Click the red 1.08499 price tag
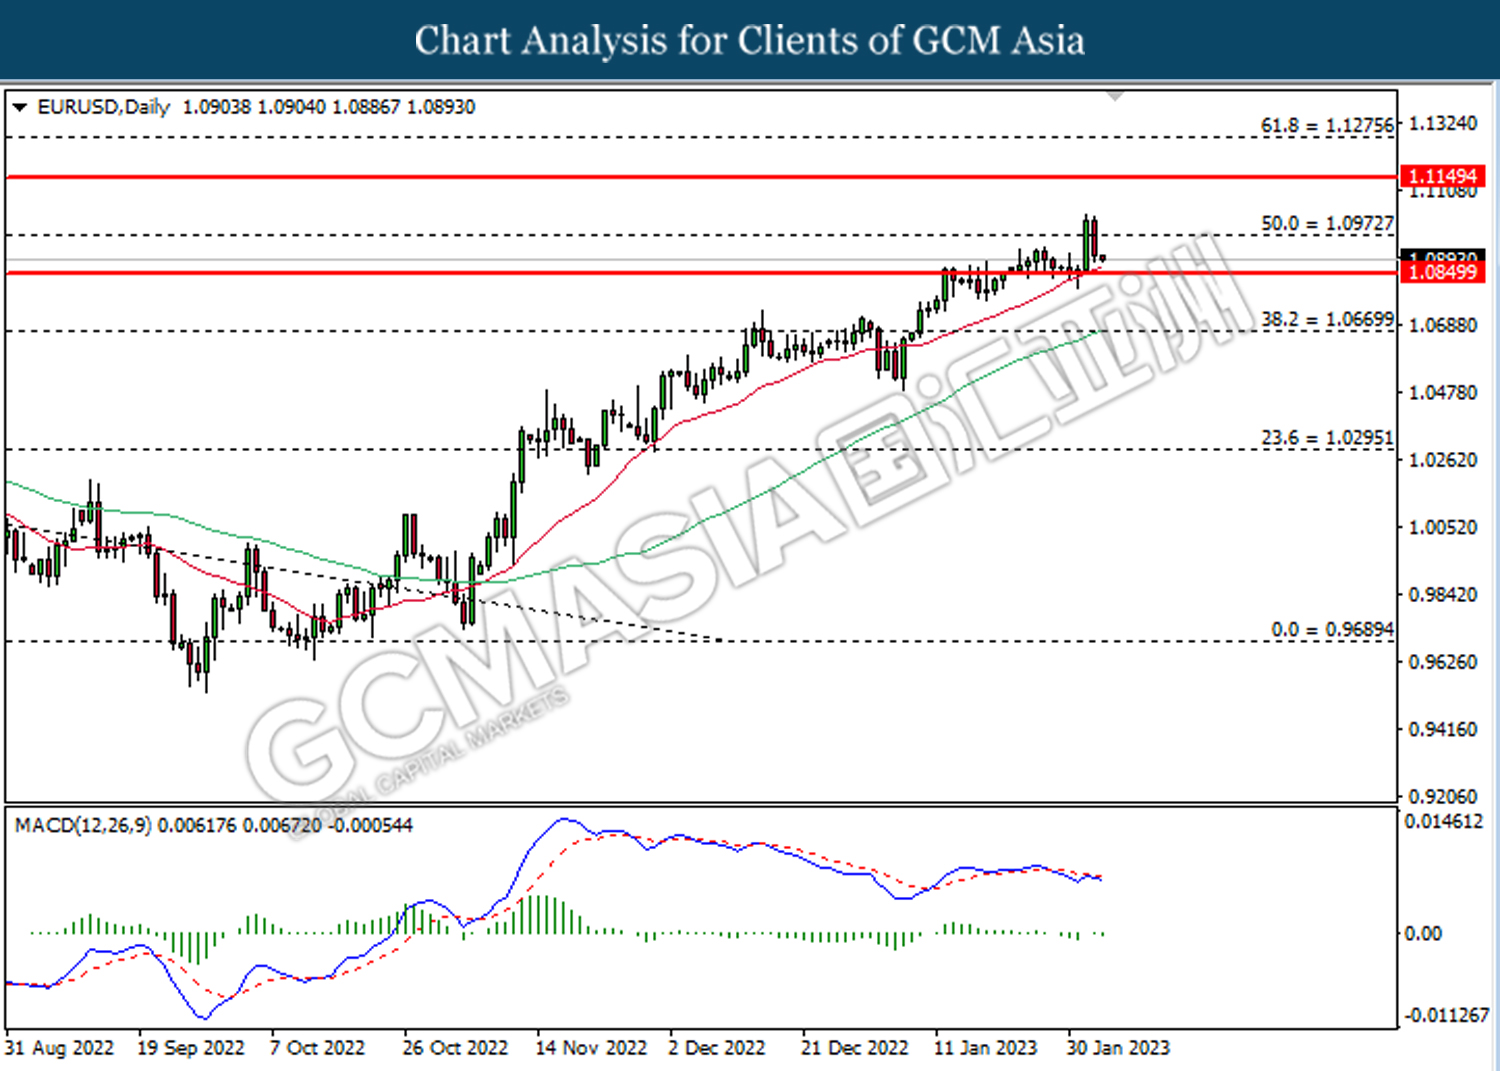 click(x=1442, y=272)
